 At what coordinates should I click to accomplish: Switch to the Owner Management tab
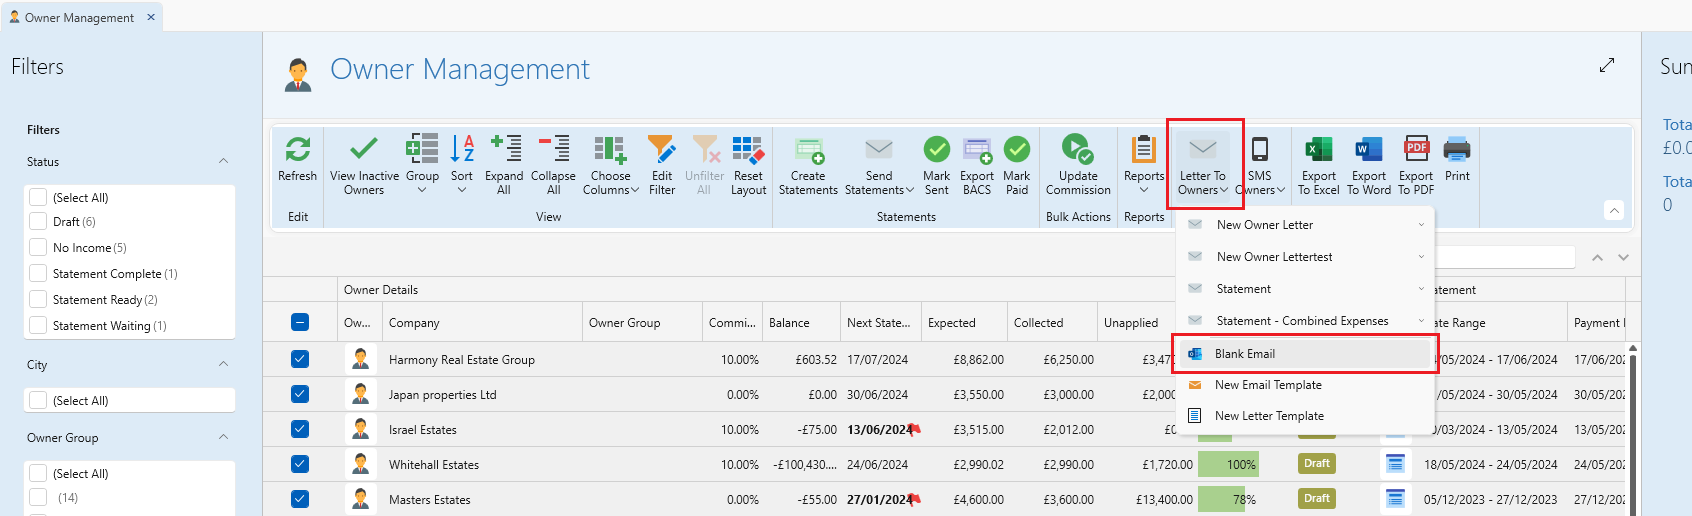tap(79, 17)
